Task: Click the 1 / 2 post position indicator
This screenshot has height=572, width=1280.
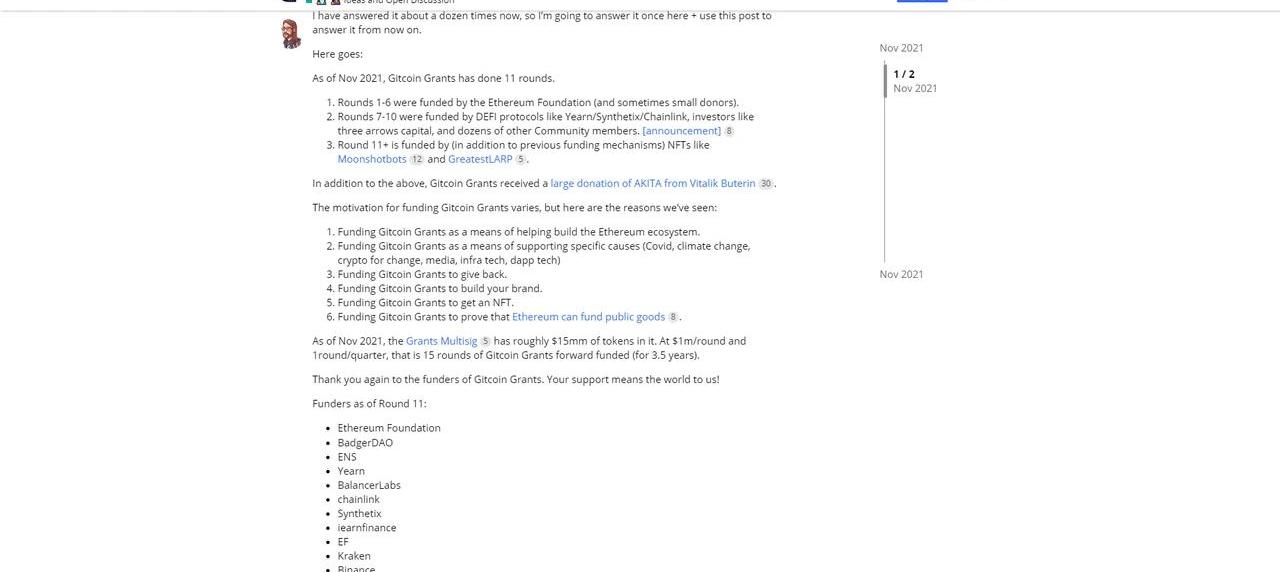Action: point(904,74)
